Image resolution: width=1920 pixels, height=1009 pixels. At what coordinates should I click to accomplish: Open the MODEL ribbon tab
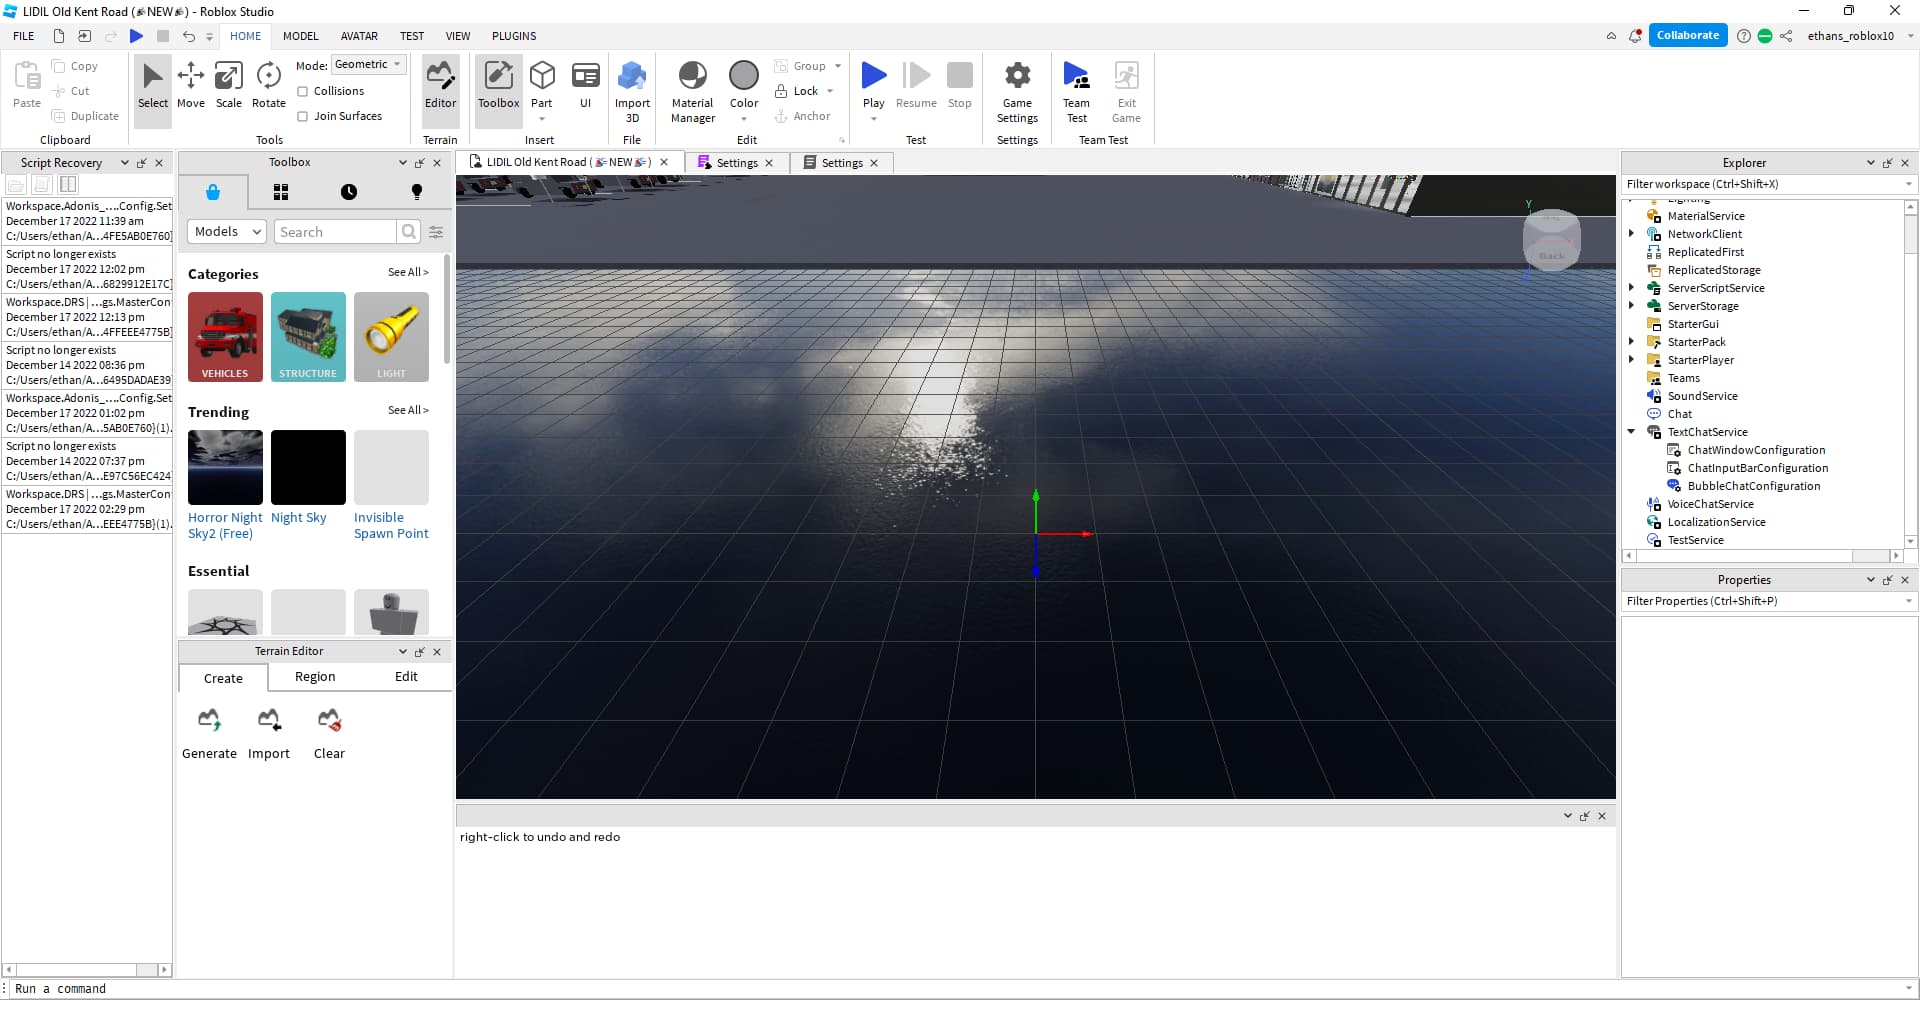301,36
